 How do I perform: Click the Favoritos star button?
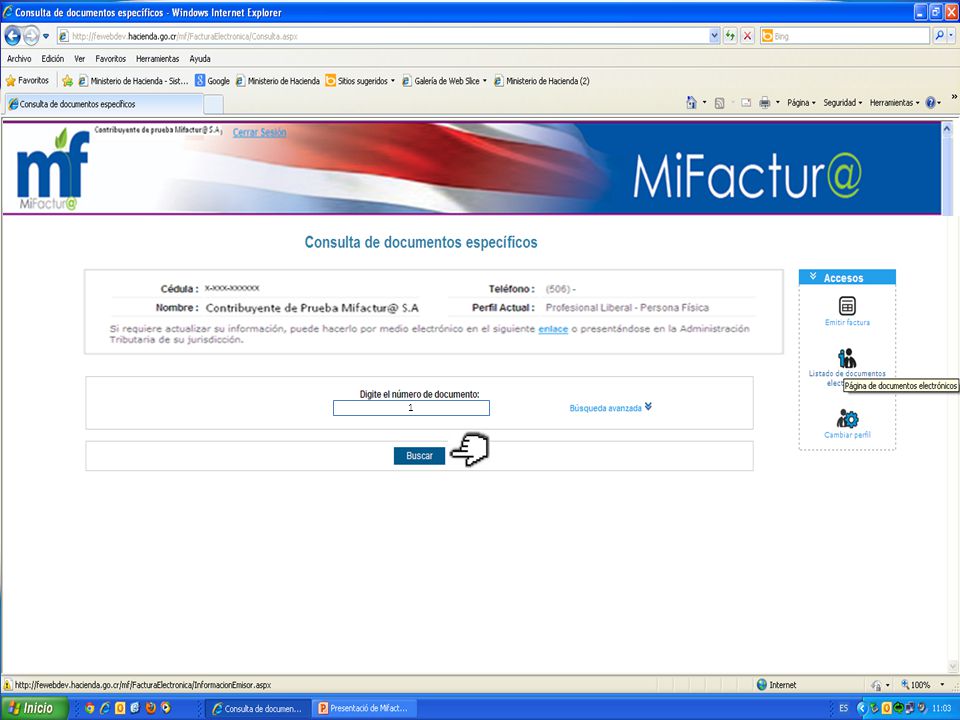point(27,80)
